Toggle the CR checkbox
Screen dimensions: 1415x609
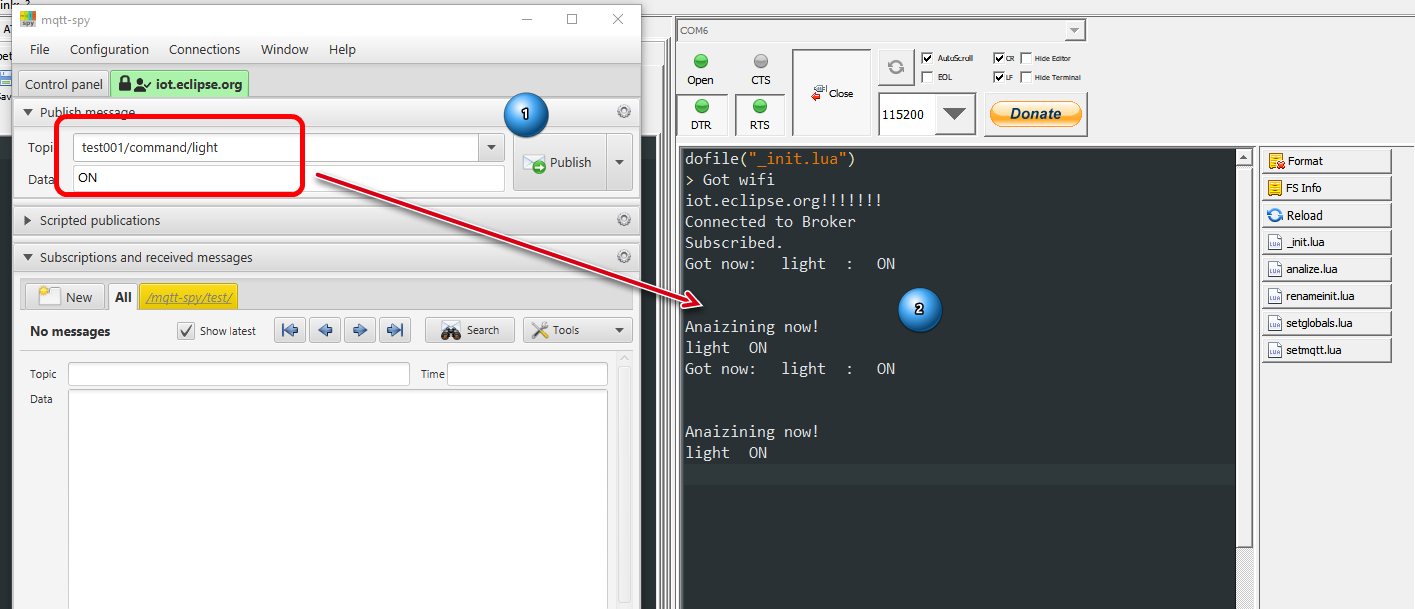click(999, 58)
